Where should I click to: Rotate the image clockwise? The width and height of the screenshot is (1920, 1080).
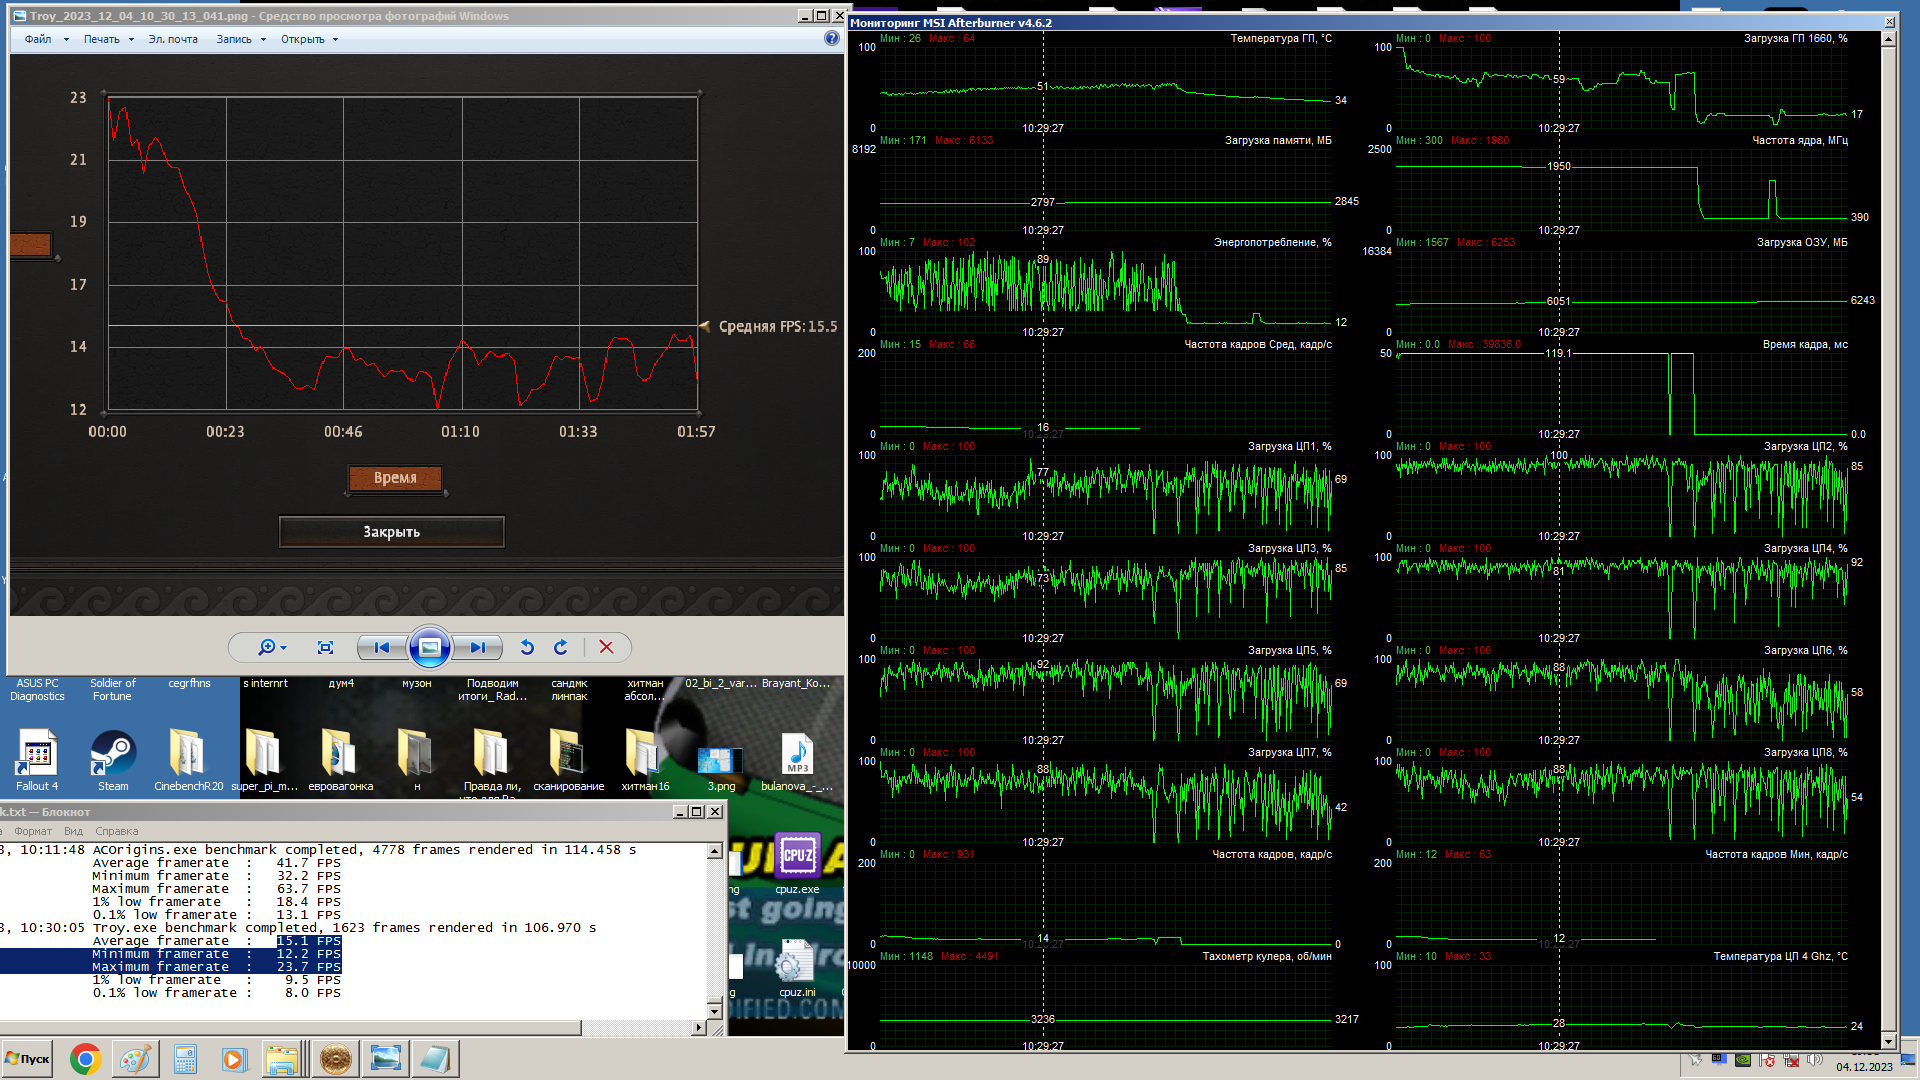(561, 648)
